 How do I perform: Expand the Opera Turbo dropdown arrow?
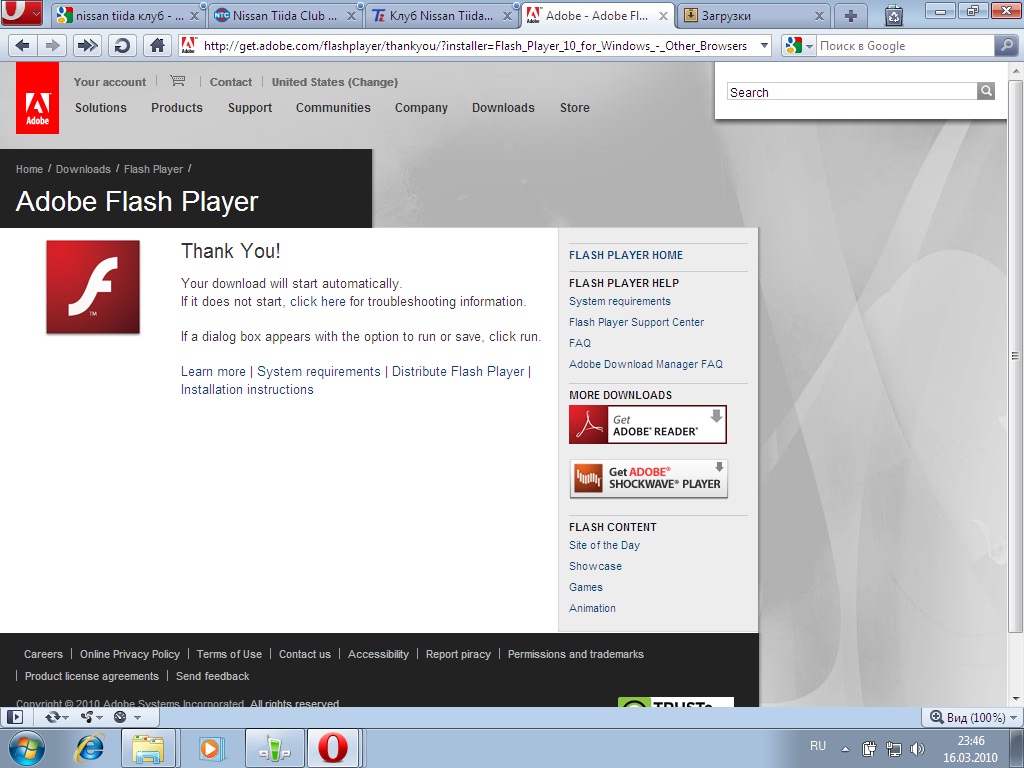(x=137, y=718)
